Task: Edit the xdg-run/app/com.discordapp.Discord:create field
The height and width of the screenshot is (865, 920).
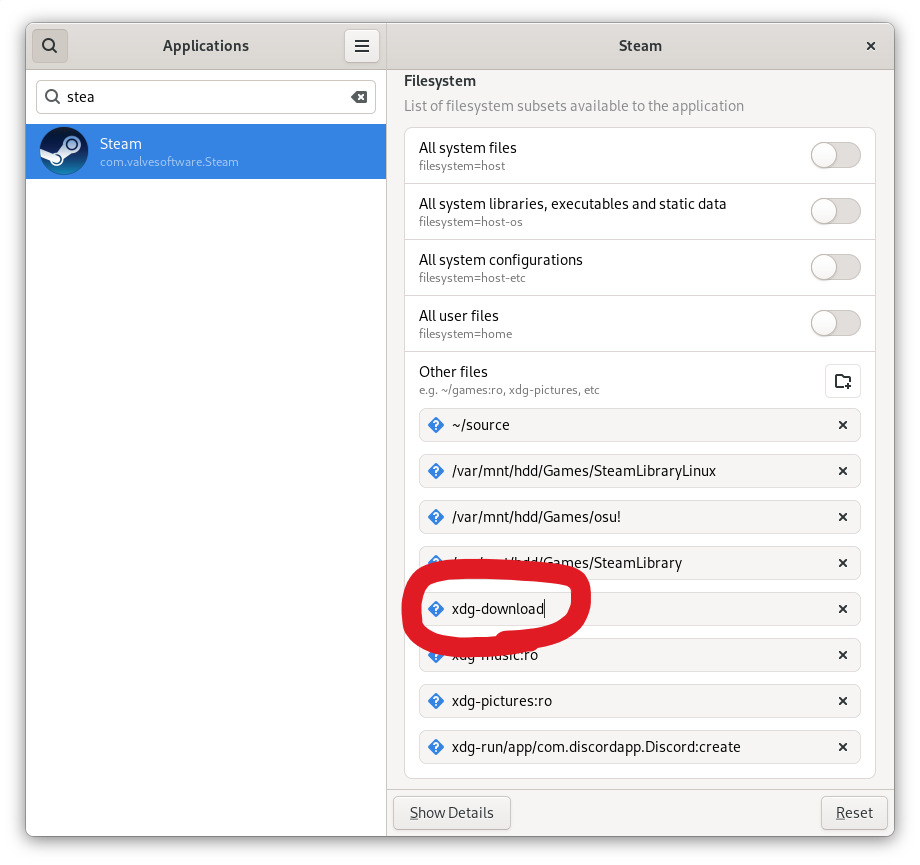Action: 640,747
